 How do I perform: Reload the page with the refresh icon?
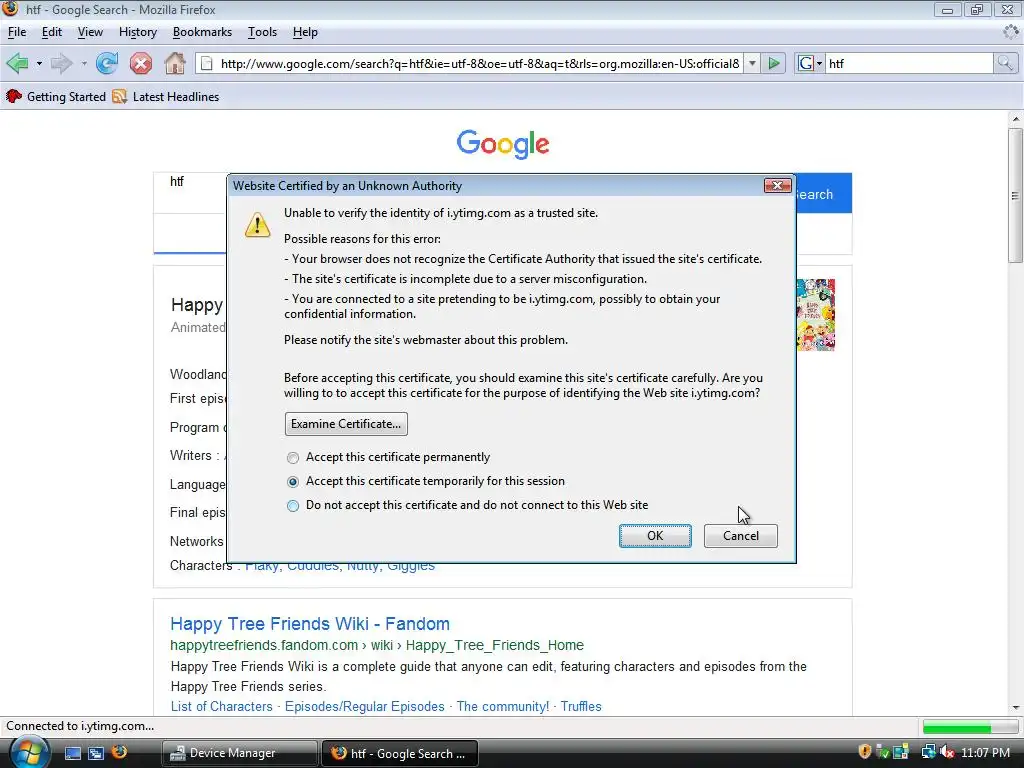point(106,63)
